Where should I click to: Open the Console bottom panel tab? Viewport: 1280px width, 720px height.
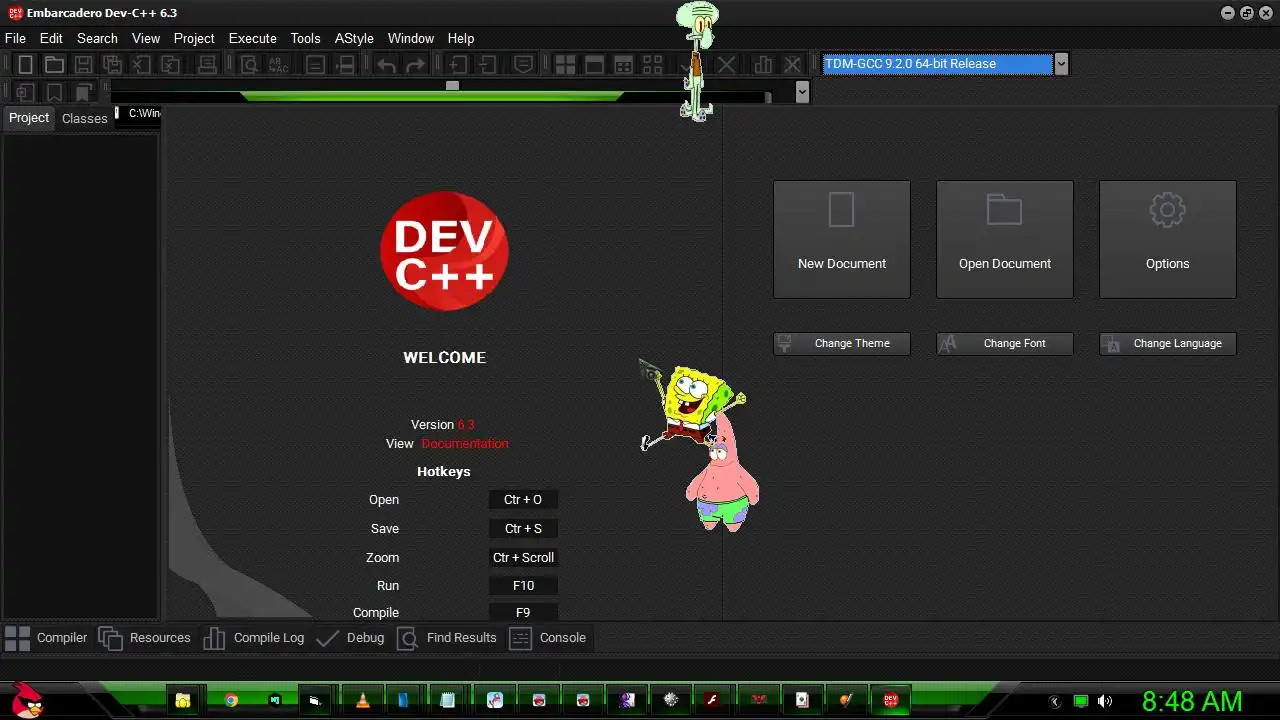tap(548, 638)
